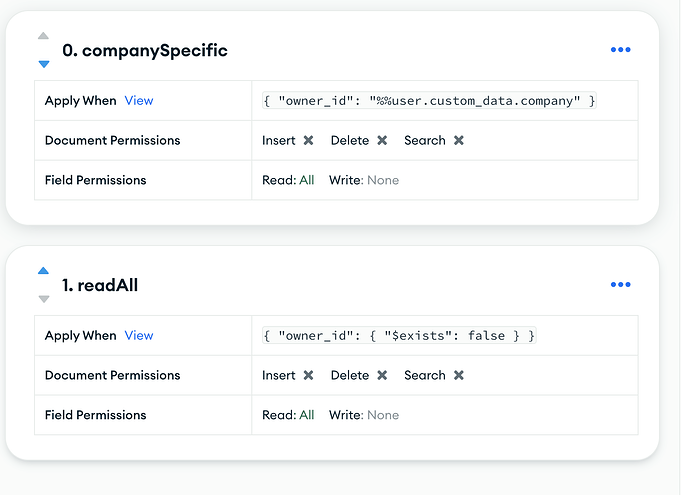Image resolution: width=690 pixels, height=495 pixels.
Task: Click the 1. readAll role title
Action: 100,285
